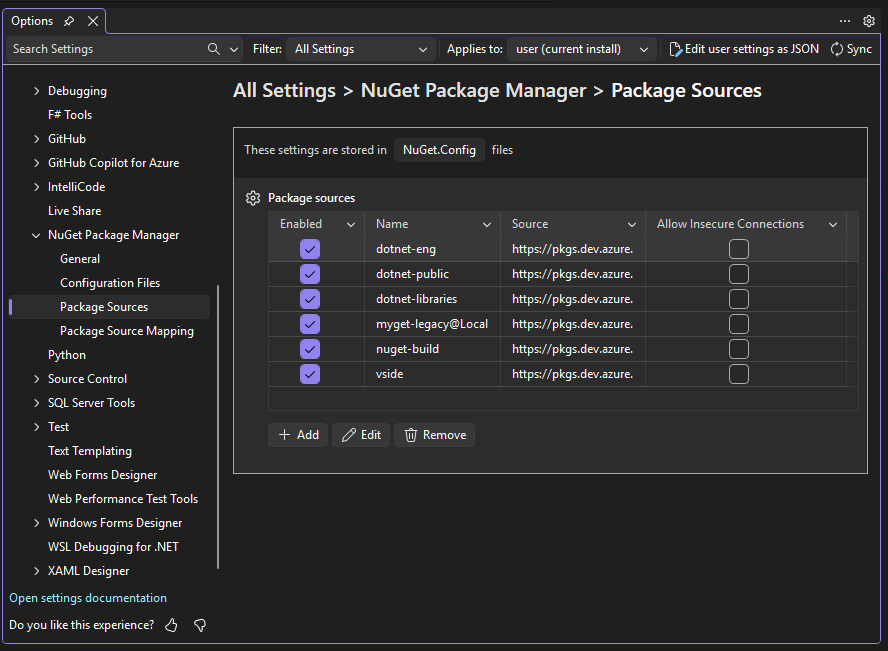Uncheck the Enabled checkbox for dotnet-eng
The width and height of the screenshot is (888, 651).
(309, 248)
